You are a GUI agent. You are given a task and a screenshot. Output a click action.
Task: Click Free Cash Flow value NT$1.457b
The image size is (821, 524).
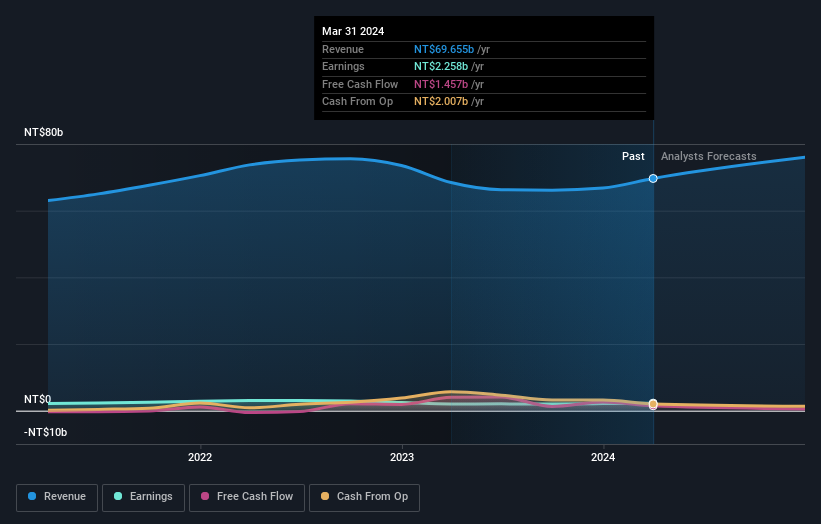[x=441, y=84]
